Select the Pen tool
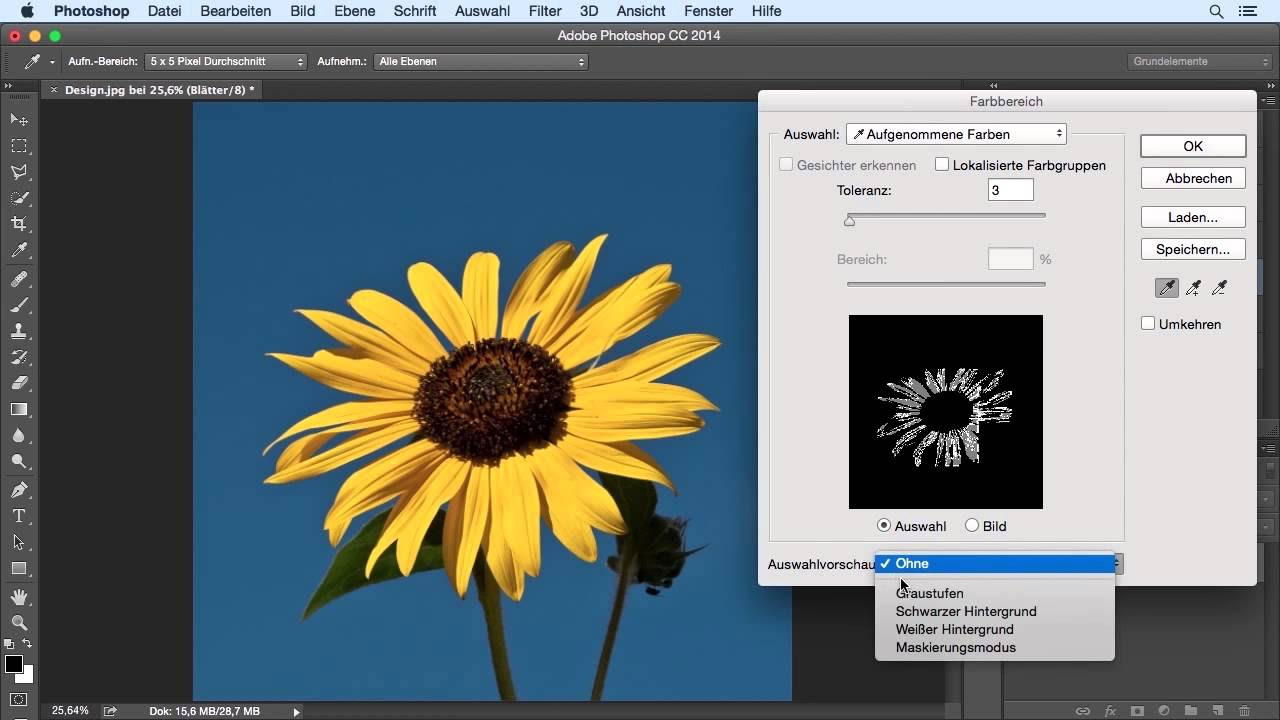The image size is (1280, 720). 18,490
